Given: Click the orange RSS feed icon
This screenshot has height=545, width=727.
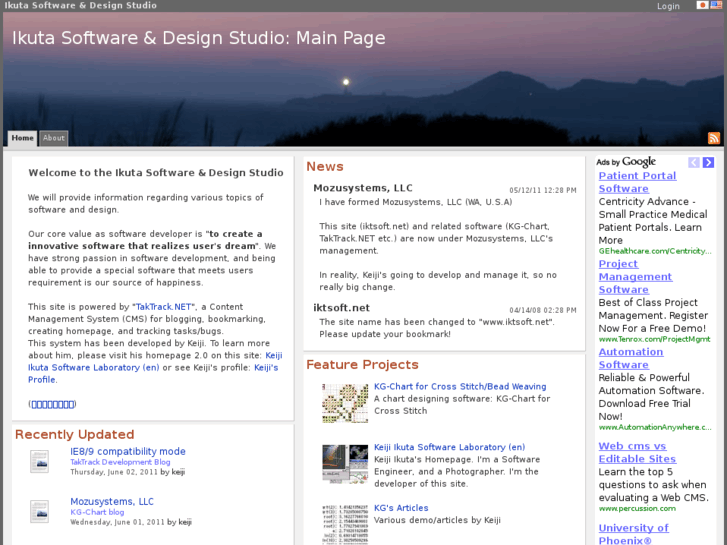Looking at the screenshot, I should point(714,138).
